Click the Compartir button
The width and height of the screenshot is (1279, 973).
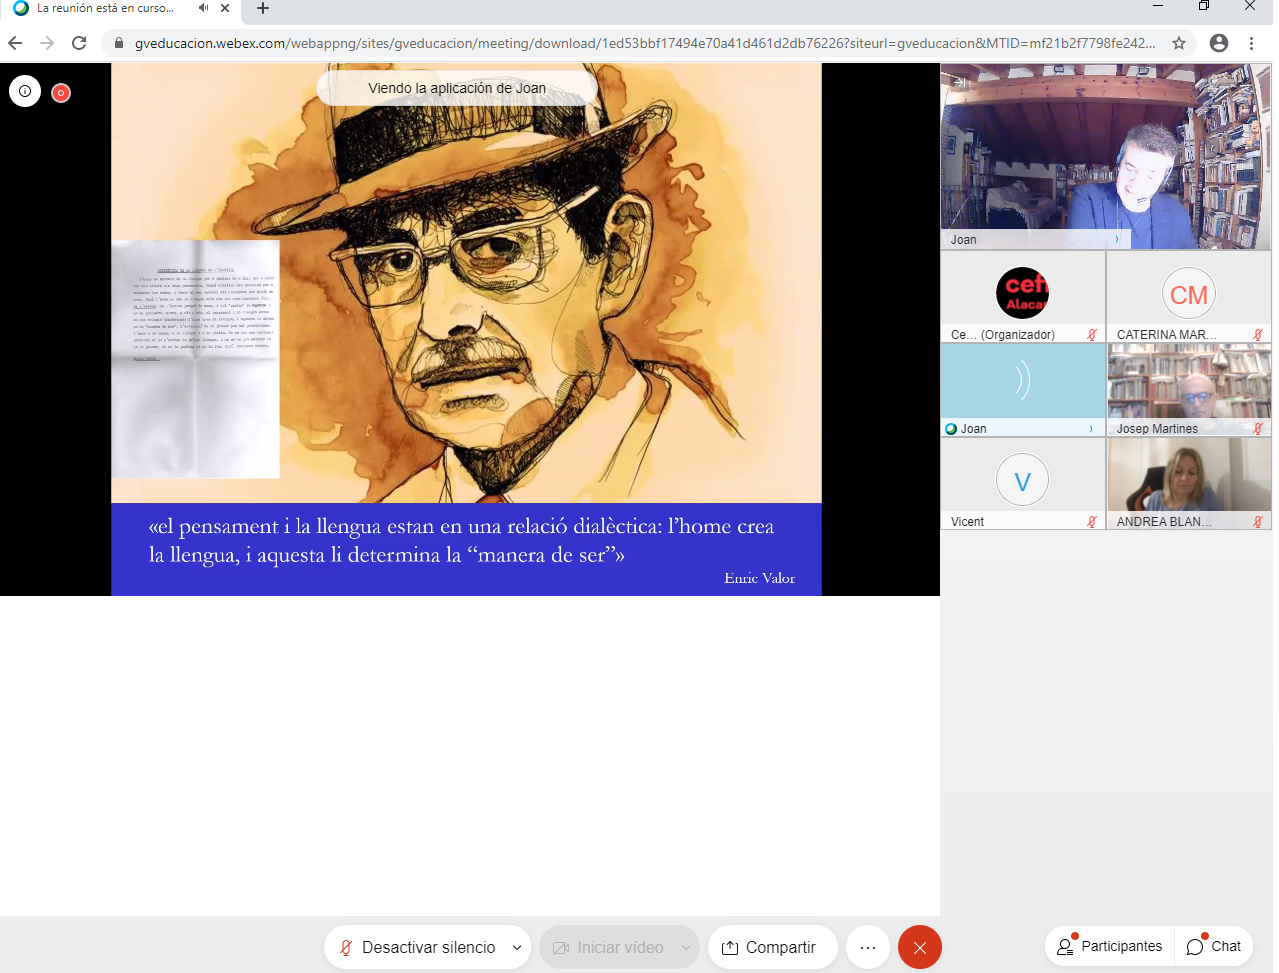772,947
